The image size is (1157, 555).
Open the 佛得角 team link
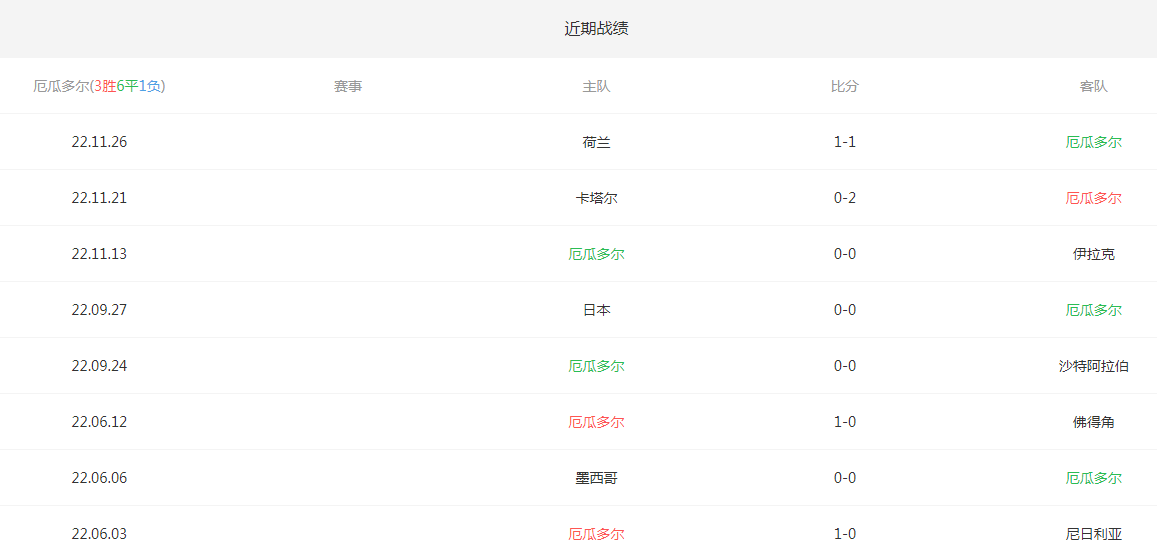(1093, 422)
